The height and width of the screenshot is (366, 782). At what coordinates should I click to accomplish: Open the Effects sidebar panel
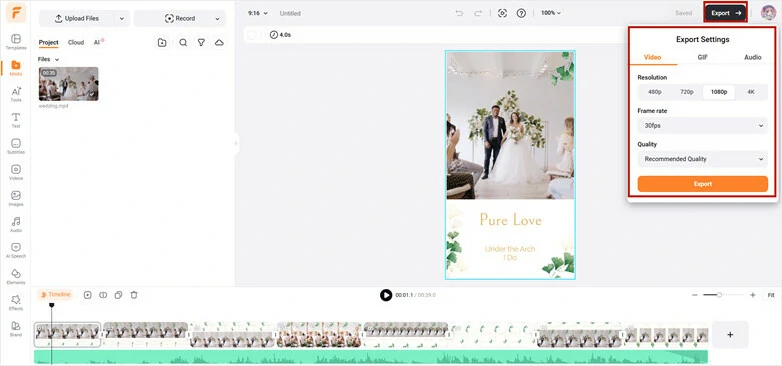(16, 303)
